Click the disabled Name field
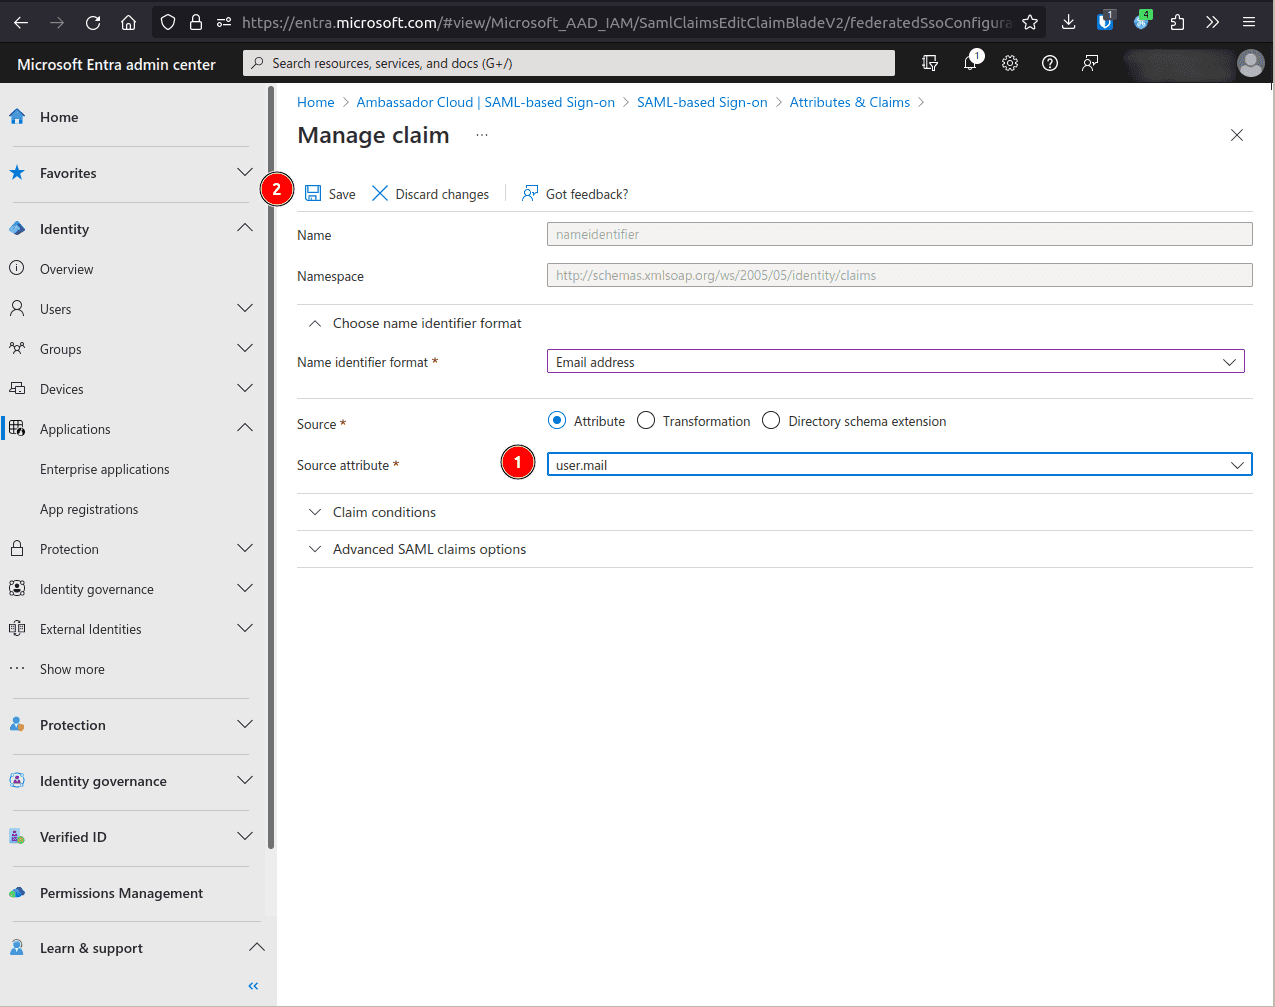Image resolution: width=1275 pixels, height=1007 pixels. pyautogui.click(x=899, y=234)
